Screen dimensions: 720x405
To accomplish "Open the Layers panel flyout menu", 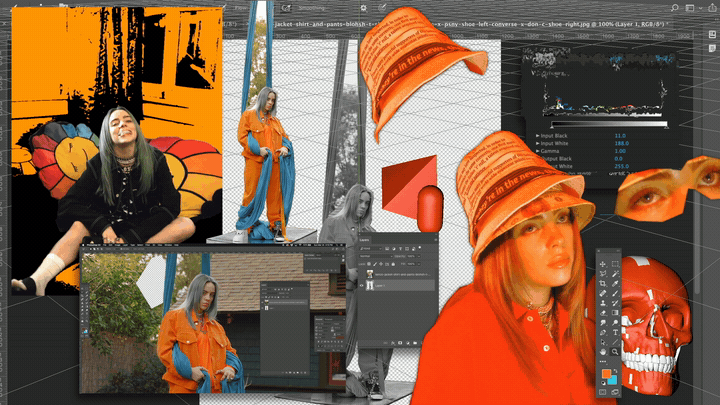I will 436,240.
